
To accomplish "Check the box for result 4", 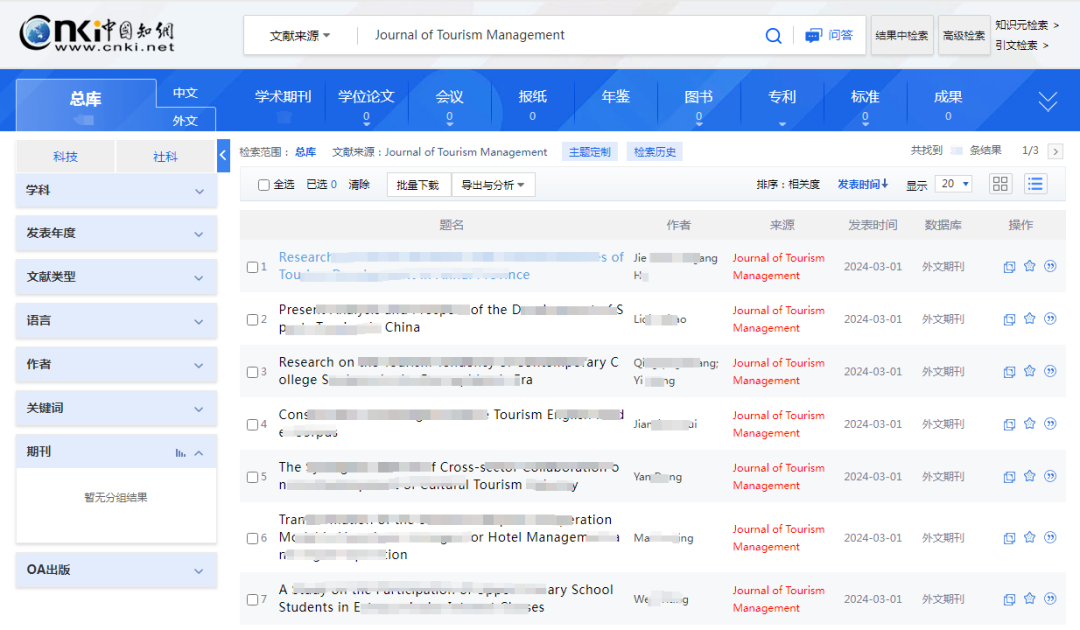I will click(x=252, y=424).
